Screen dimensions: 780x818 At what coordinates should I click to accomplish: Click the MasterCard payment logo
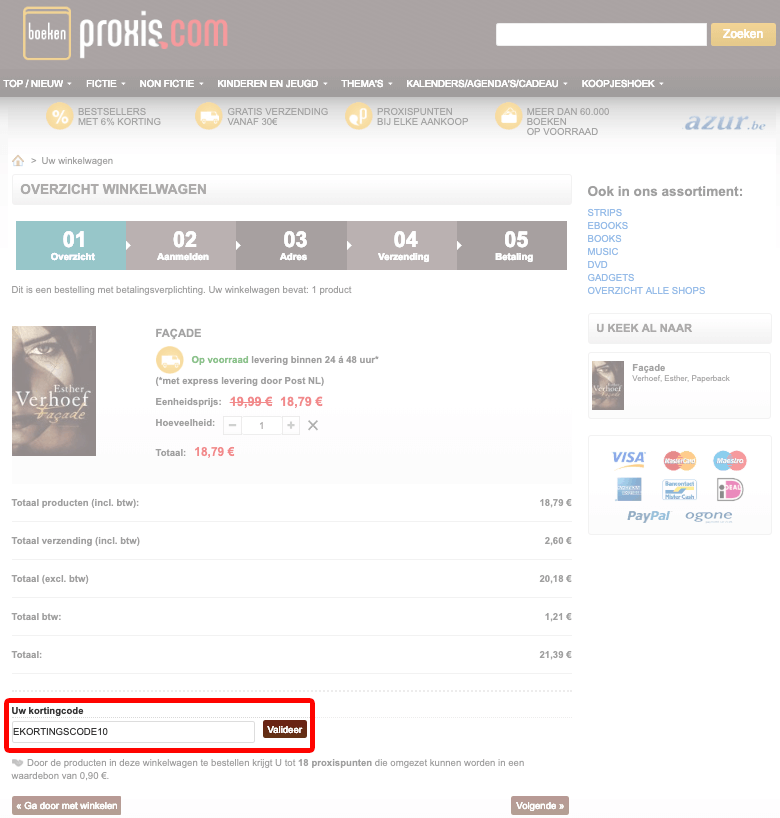click(680, 460)
